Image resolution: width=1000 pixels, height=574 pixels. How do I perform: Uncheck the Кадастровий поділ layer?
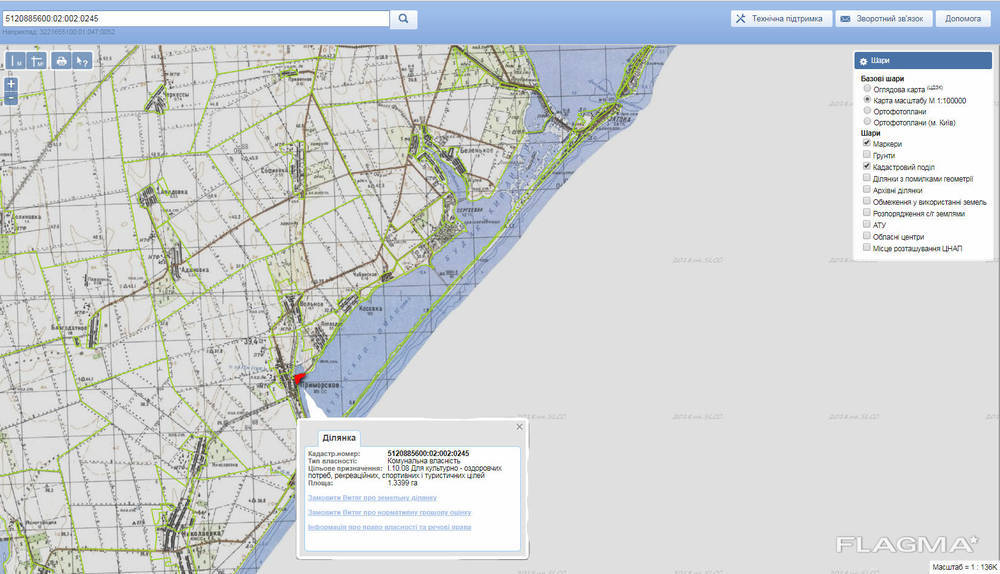pos(866,166)
